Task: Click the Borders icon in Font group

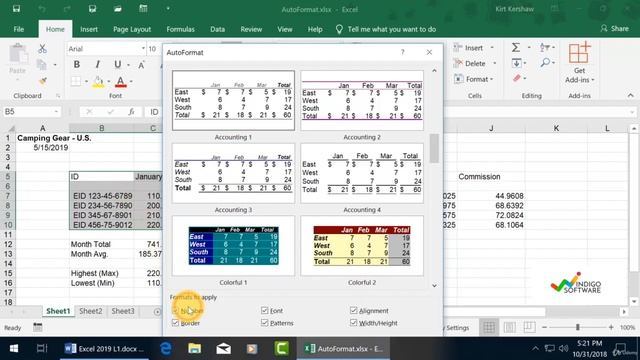Action: [x=76, y=81]
